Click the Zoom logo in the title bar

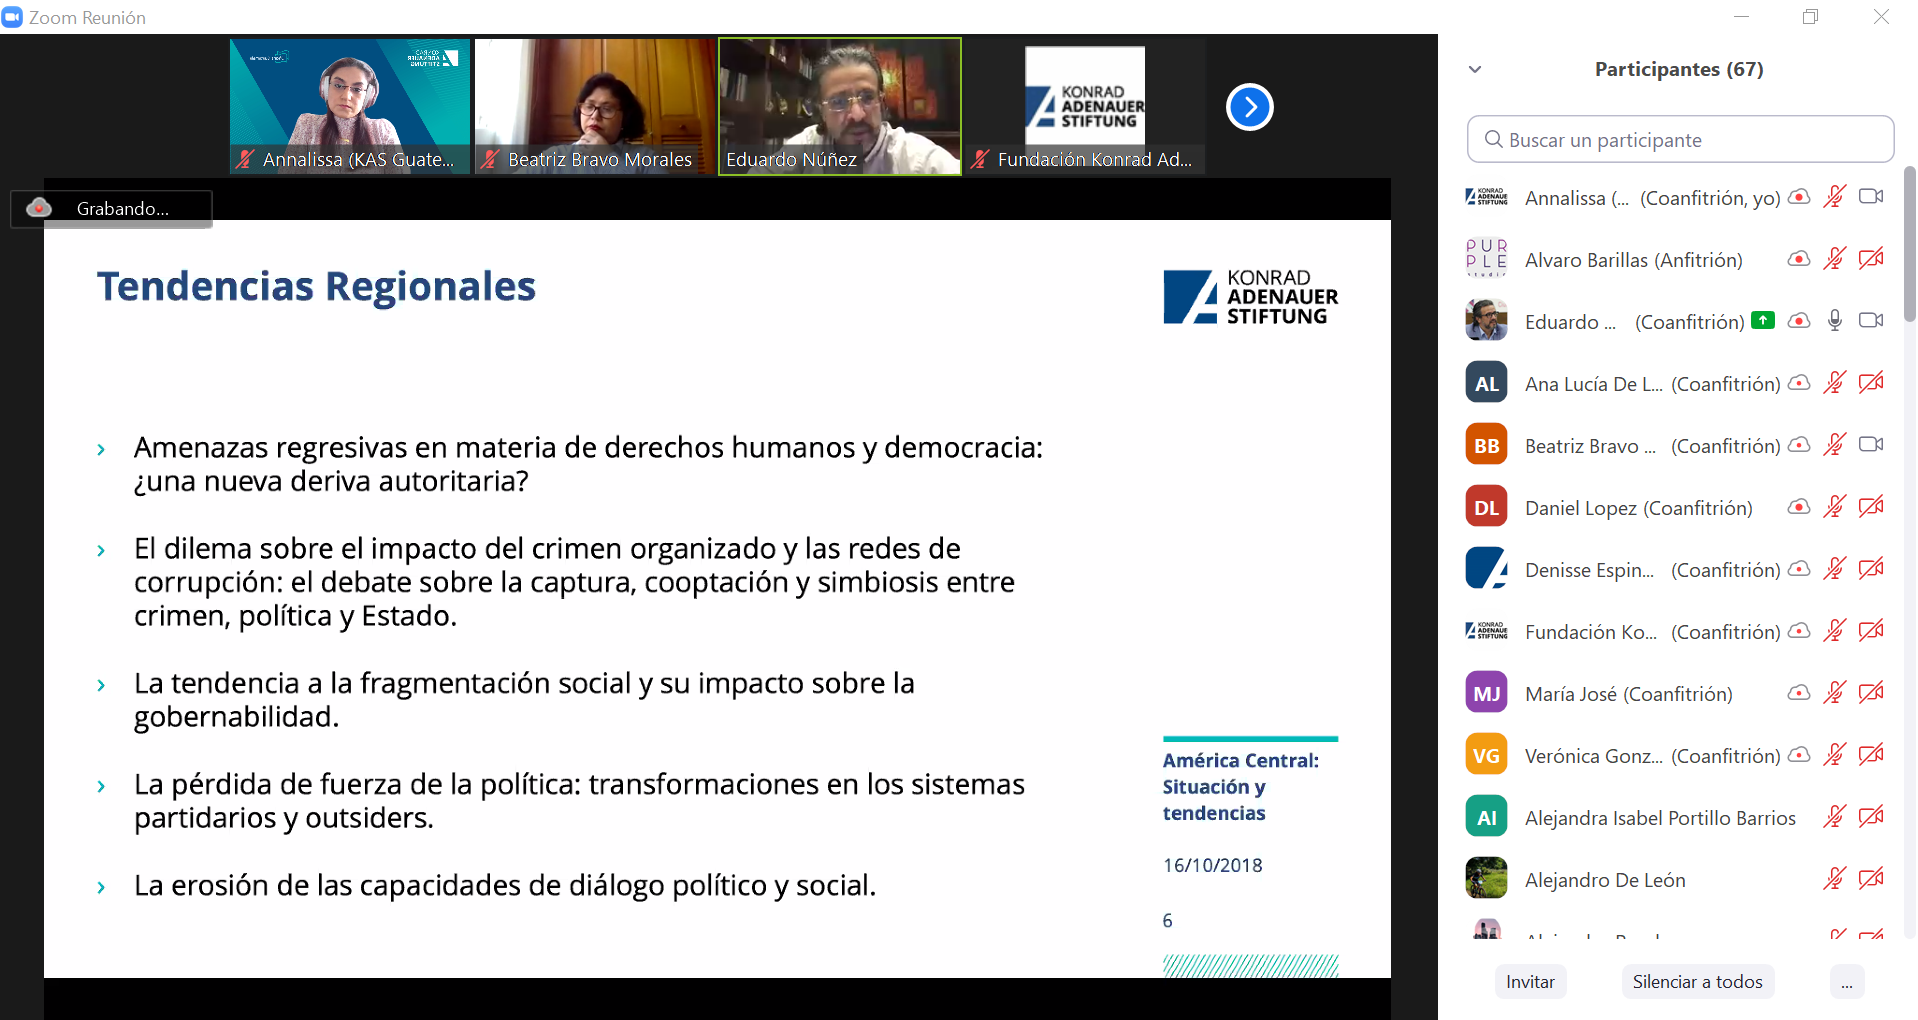(12, 17)
